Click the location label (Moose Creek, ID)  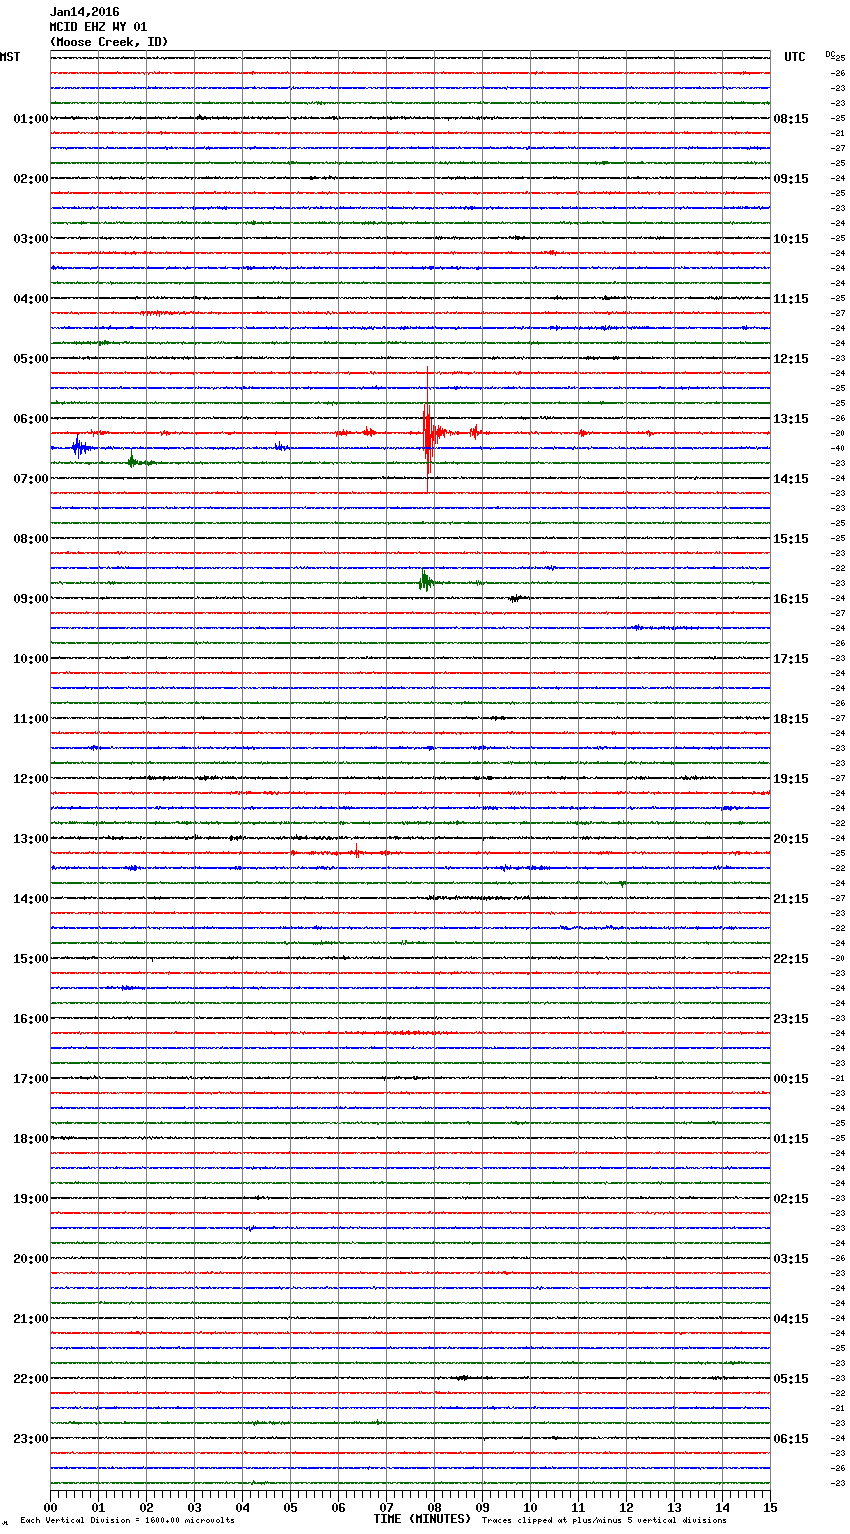109,42
